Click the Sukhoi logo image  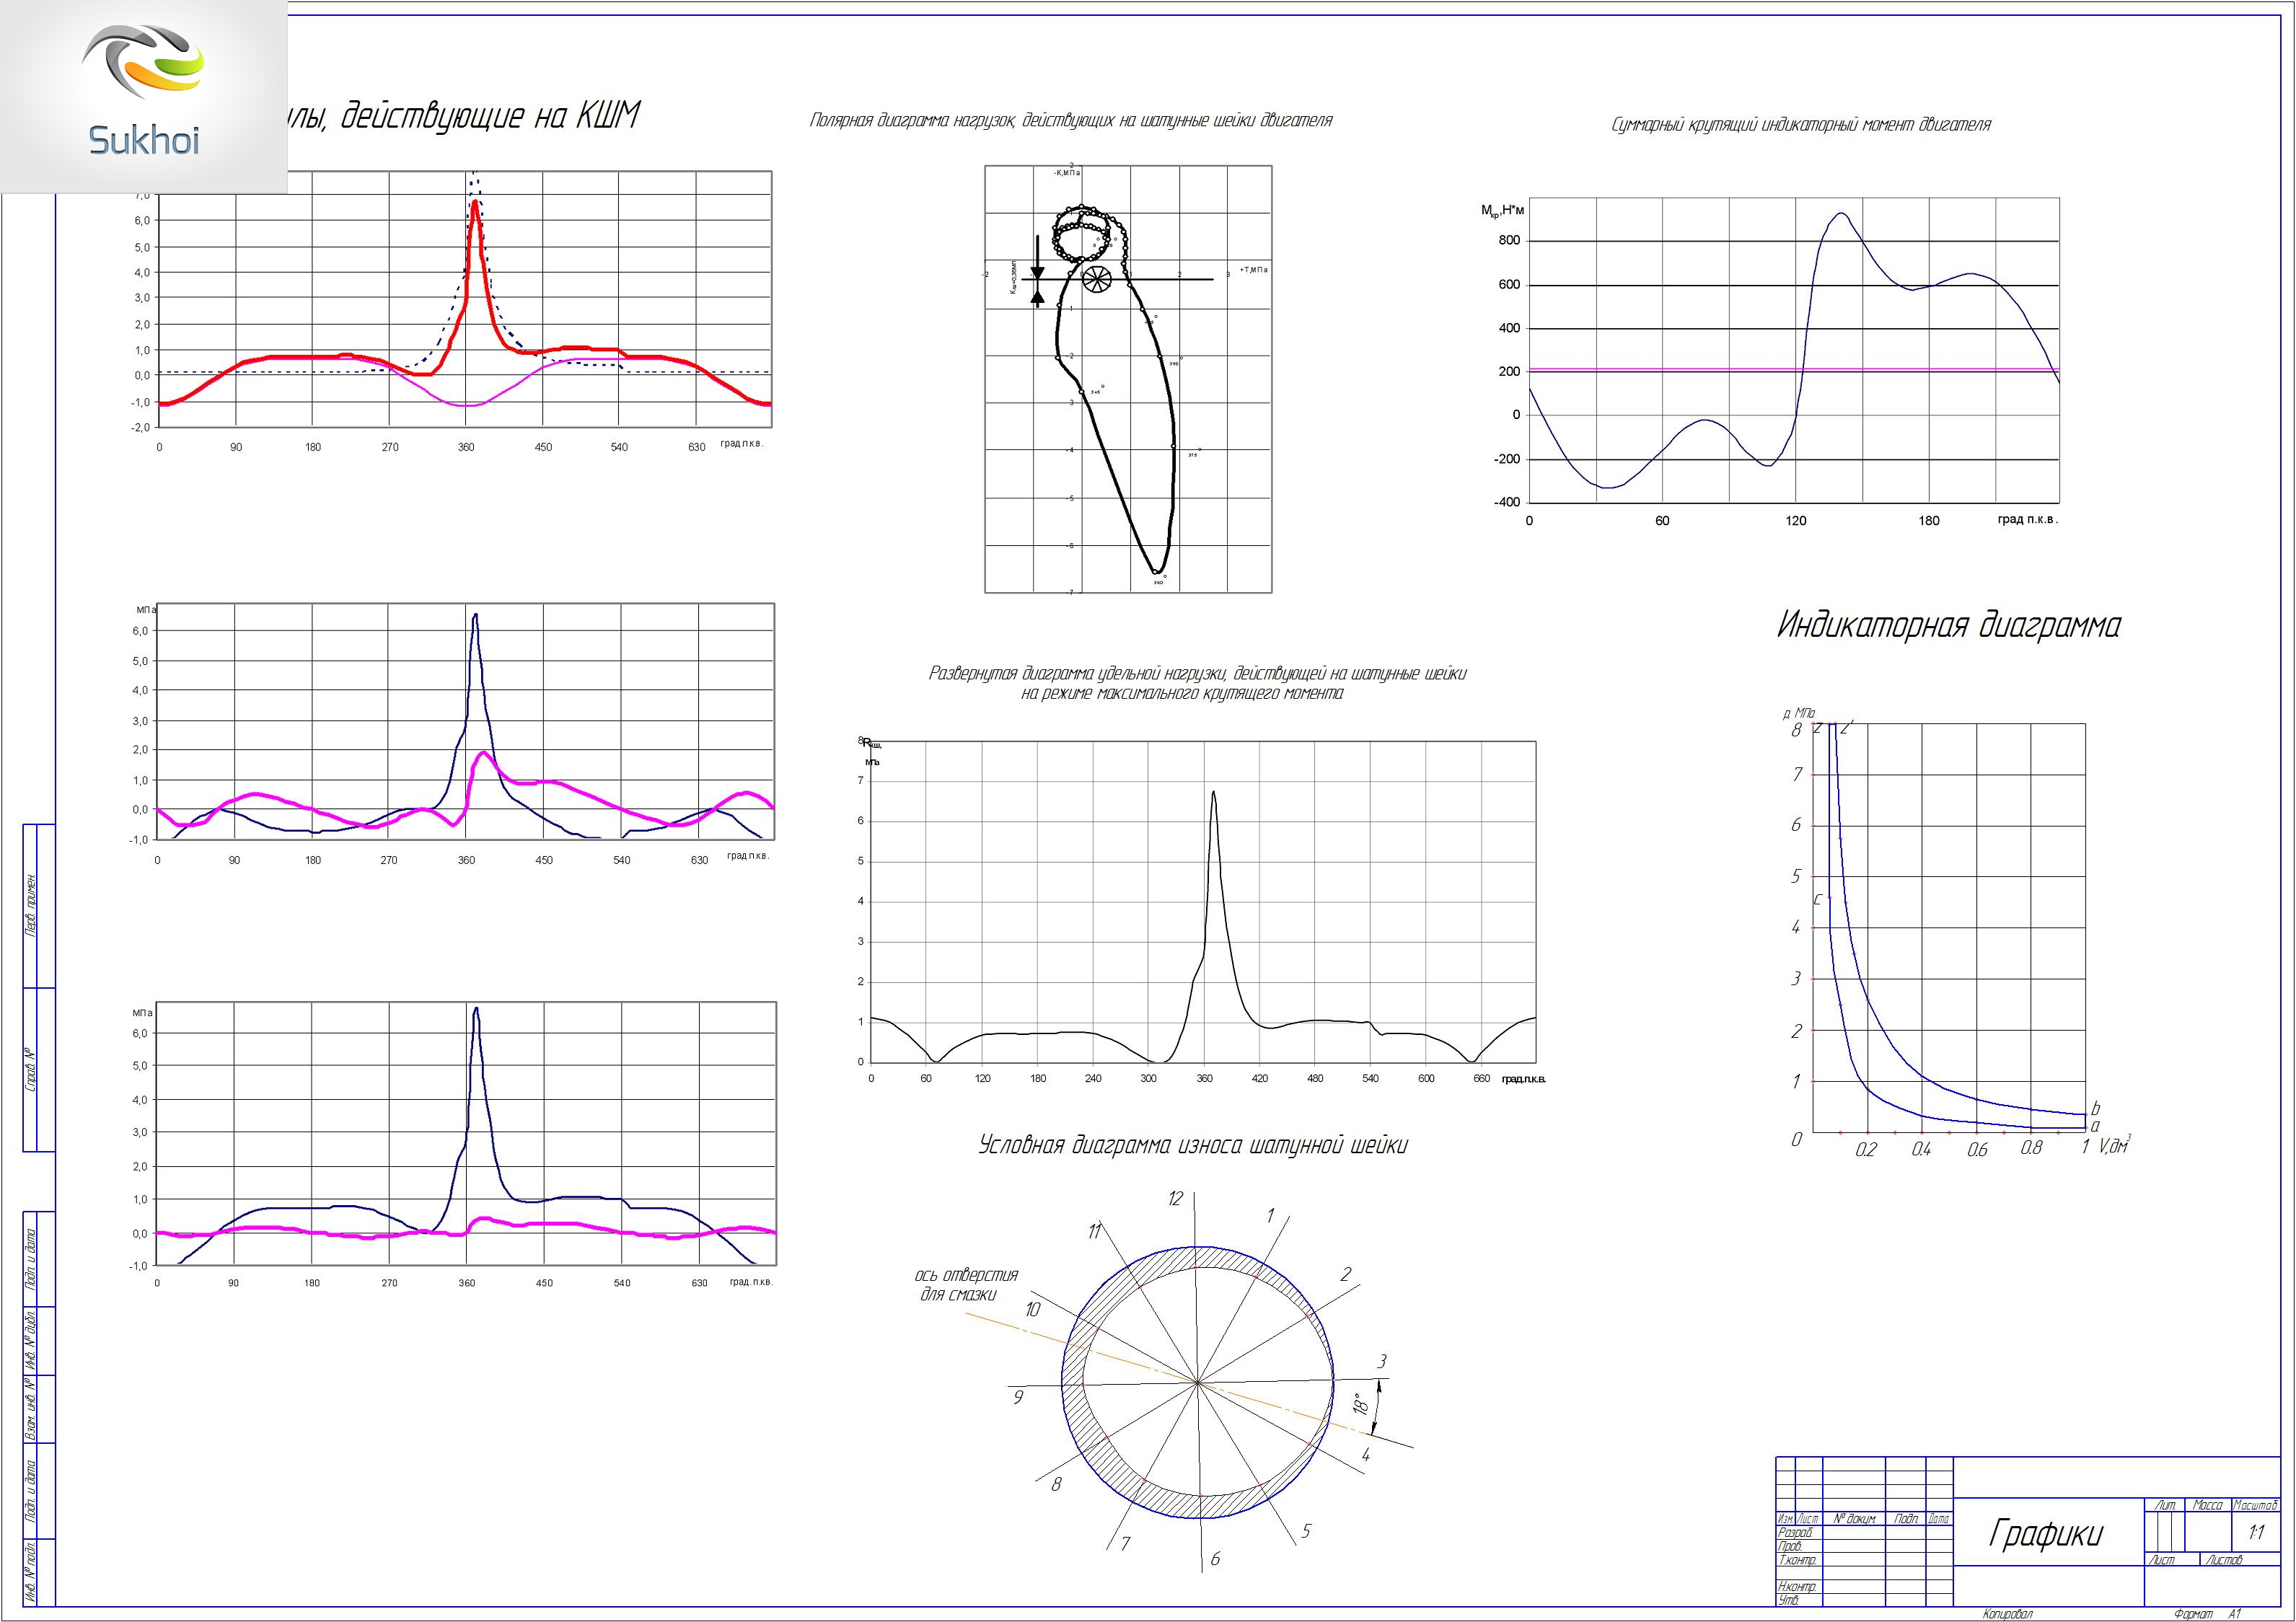[x=143, y=96]
